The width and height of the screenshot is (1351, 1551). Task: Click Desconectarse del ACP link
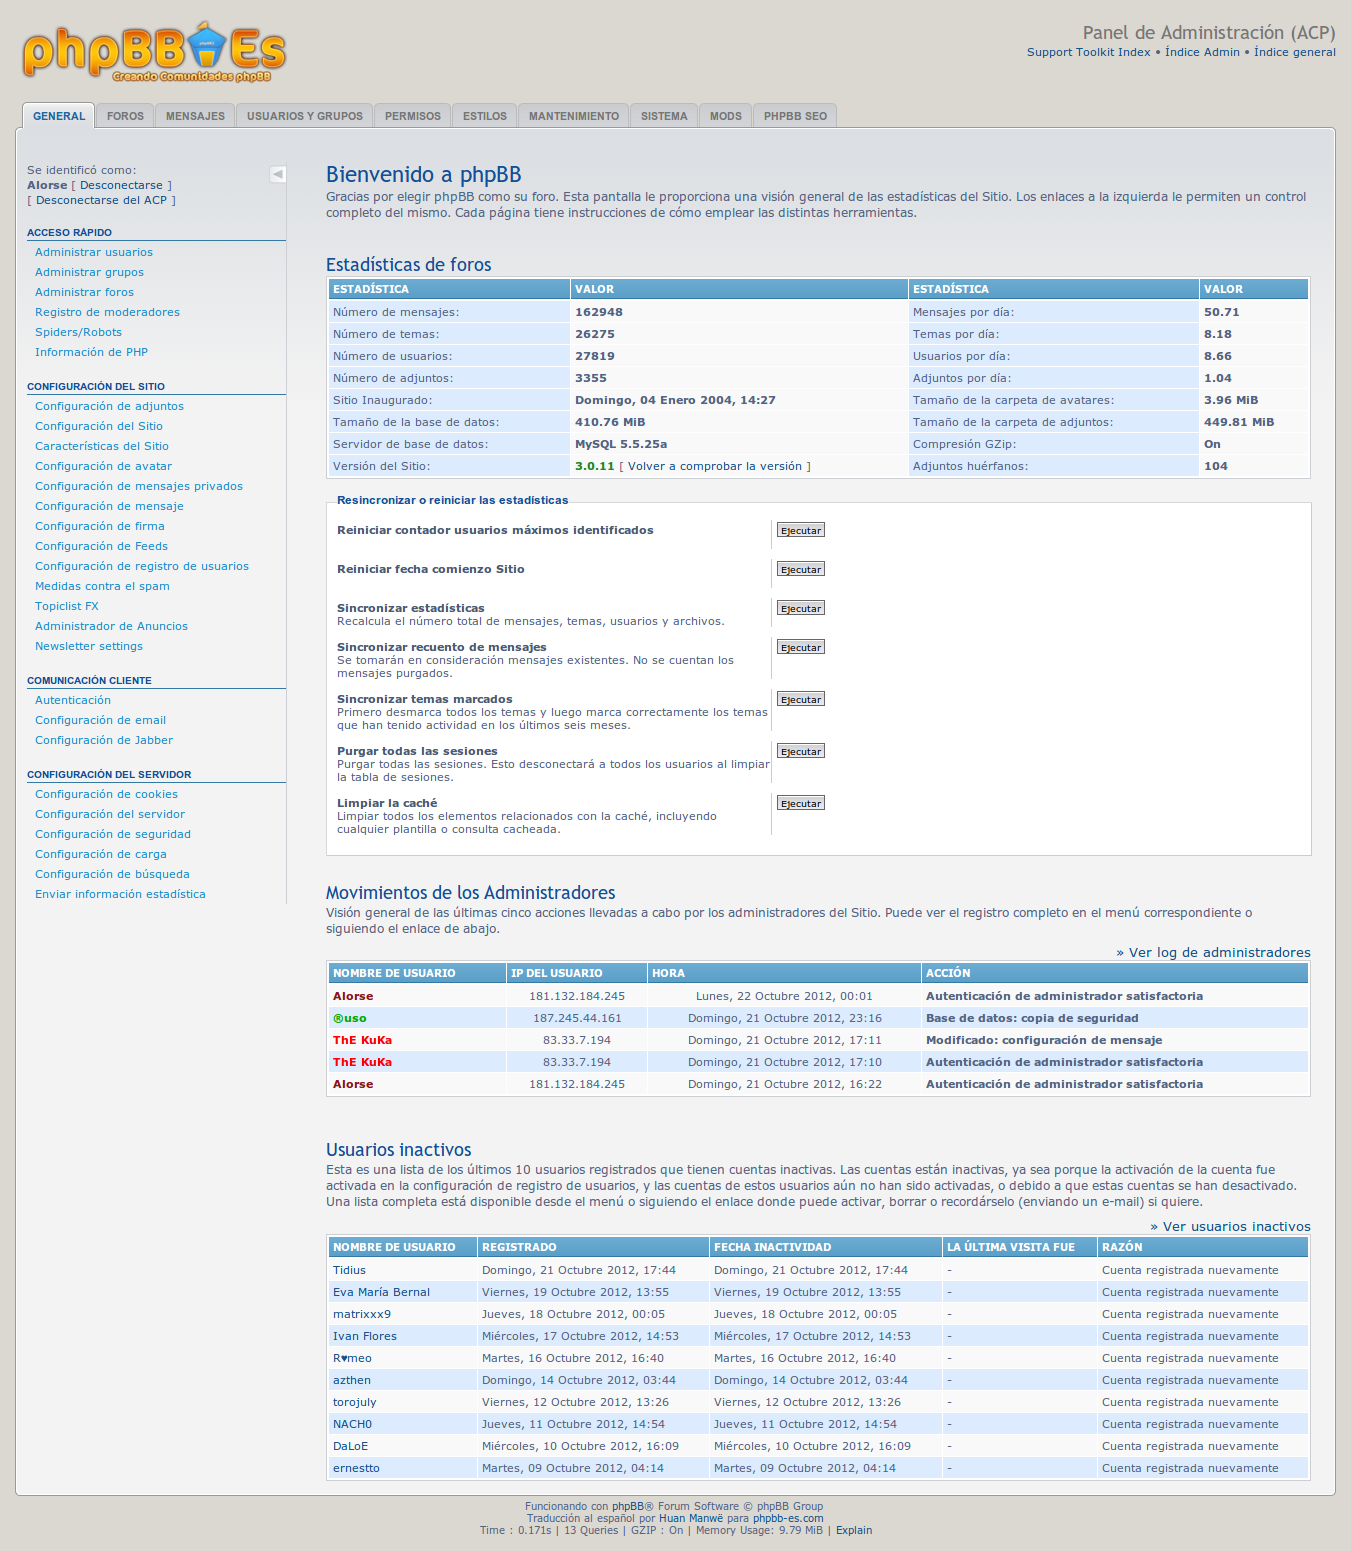pos(101,200)
